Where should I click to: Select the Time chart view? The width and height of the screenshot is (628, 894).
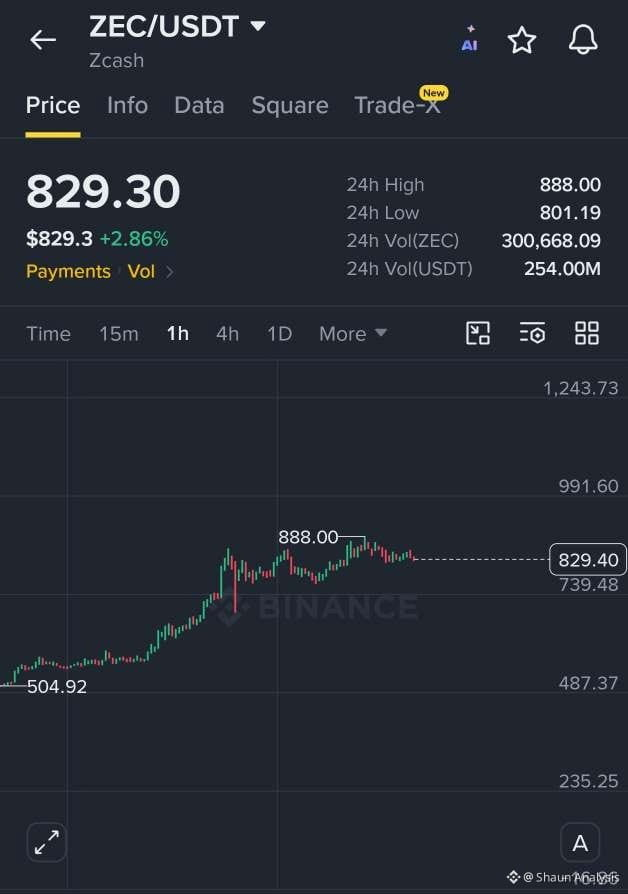[48, 334]
